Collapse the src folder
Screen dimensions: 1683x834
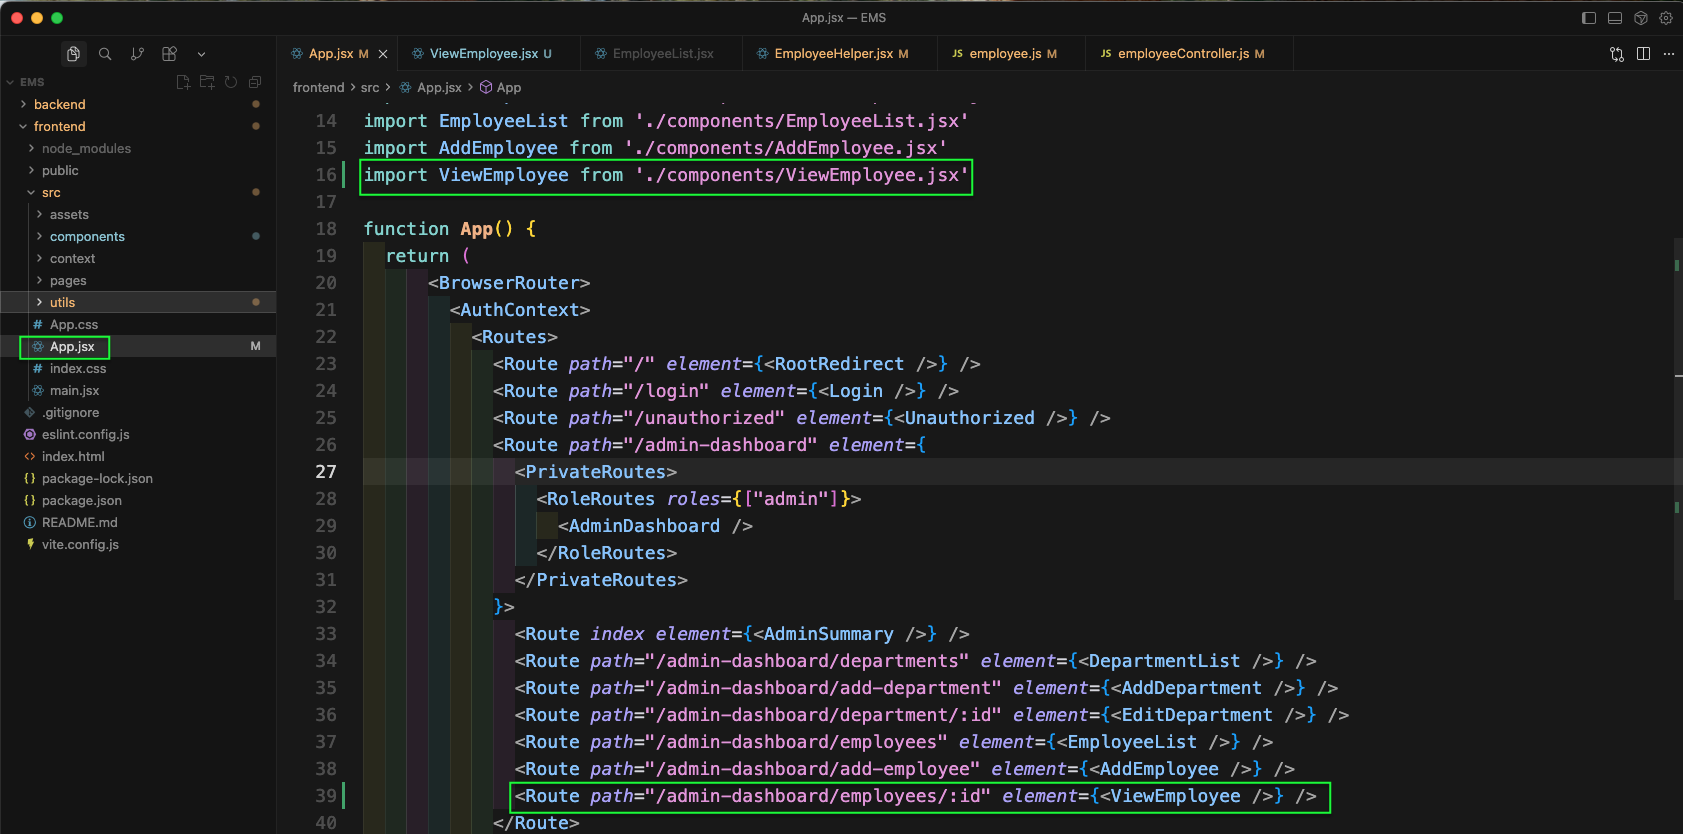pos(138,192)
